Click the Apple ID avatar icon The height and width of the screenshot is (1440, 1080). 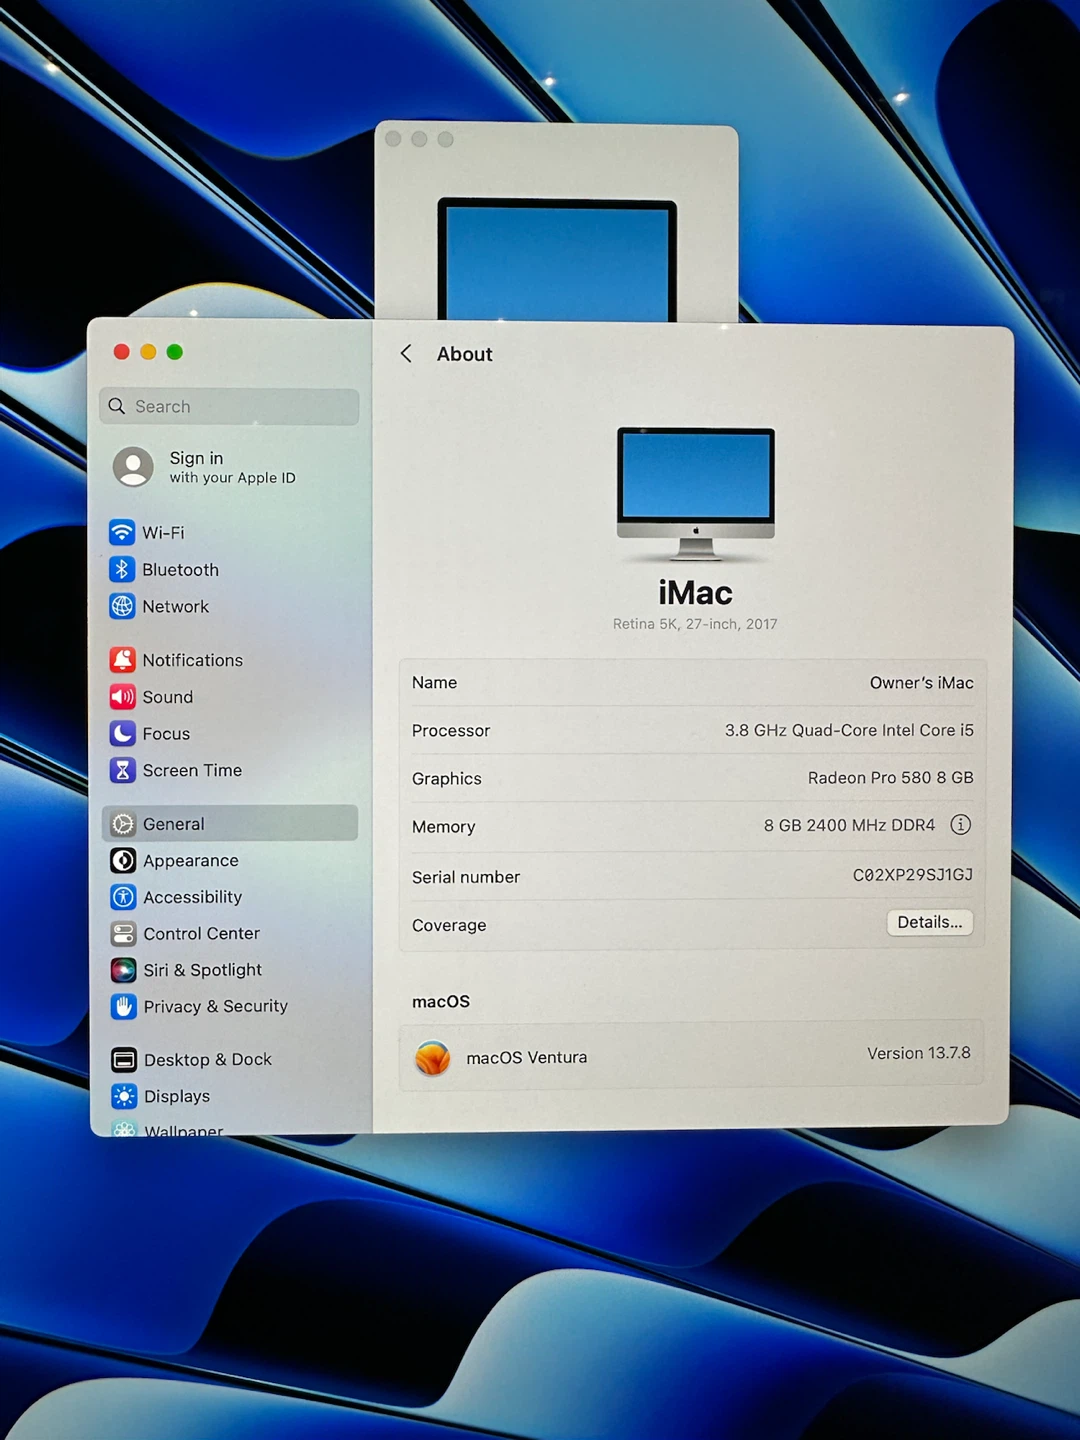(x=133, y=466)
